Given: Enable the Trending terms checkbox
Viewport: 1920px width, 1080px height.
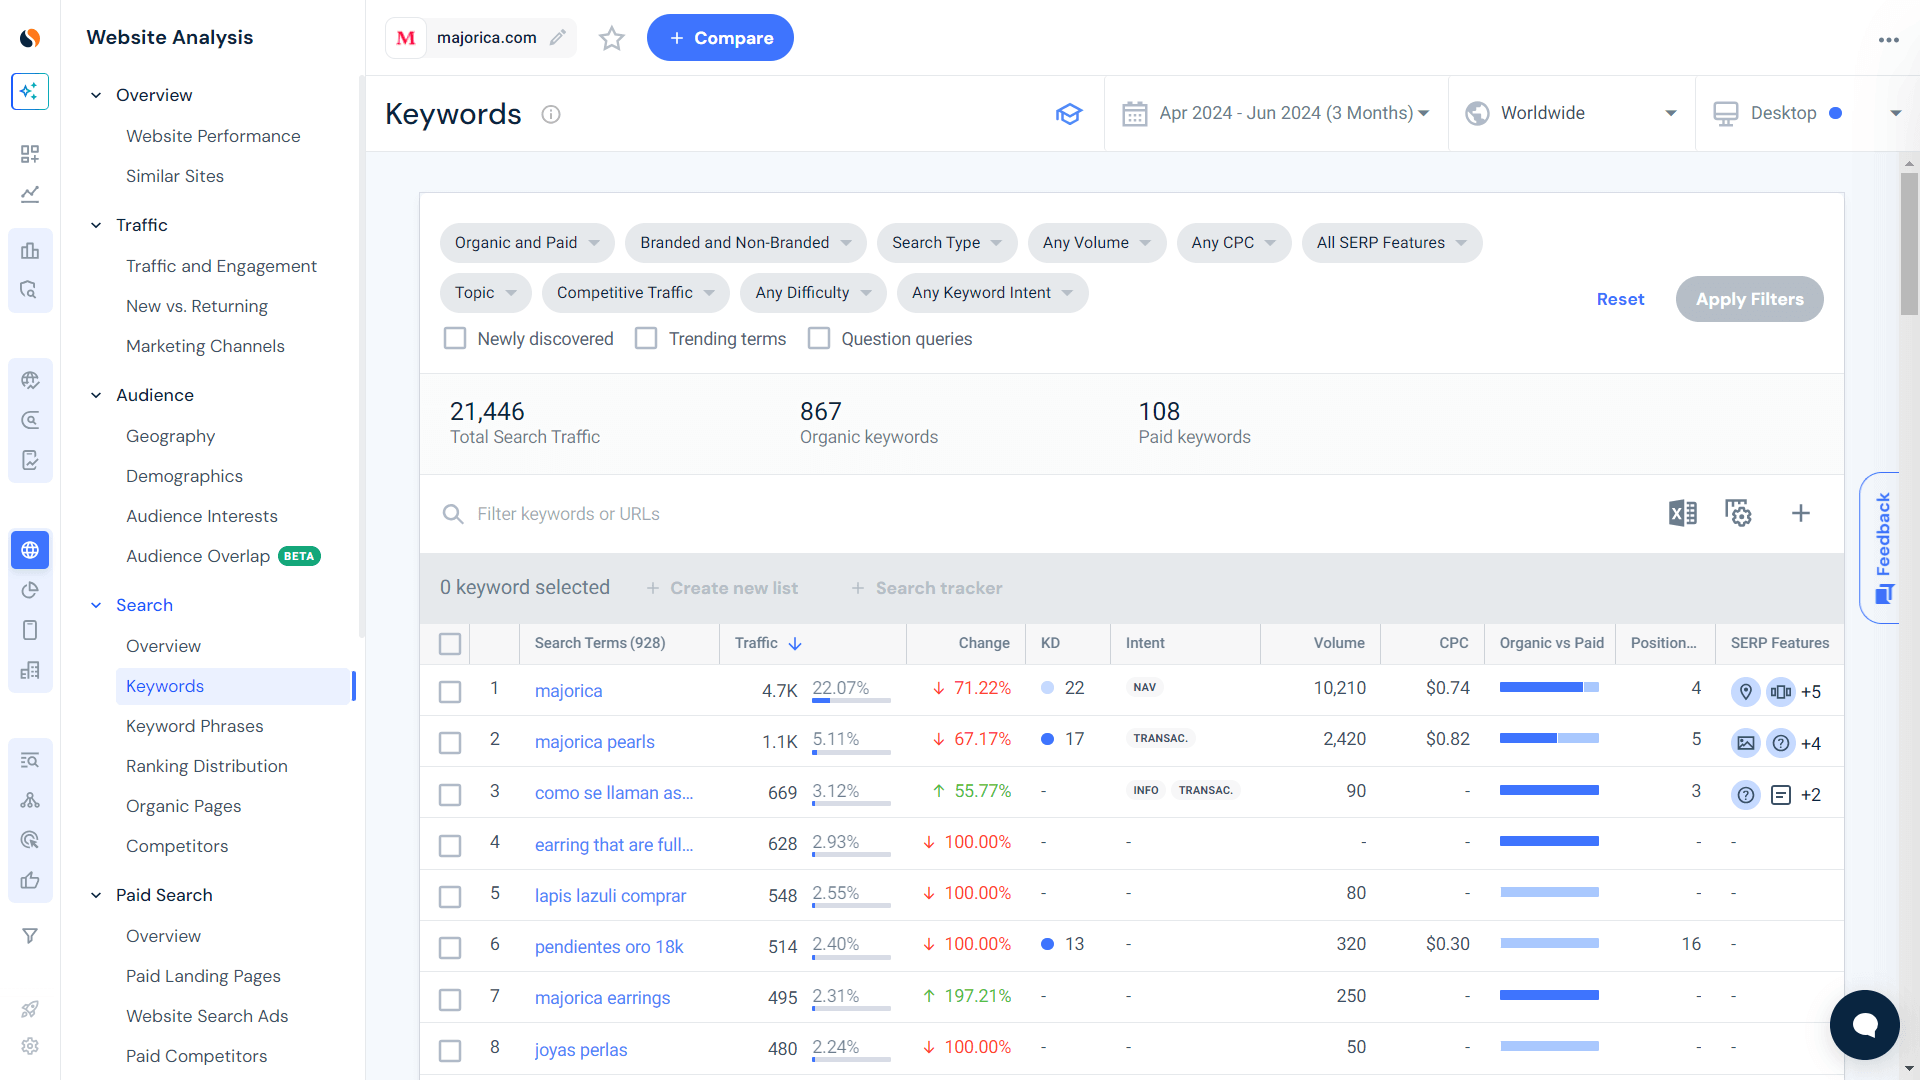Looking at the screenshot, I should (x=646, y=339).
